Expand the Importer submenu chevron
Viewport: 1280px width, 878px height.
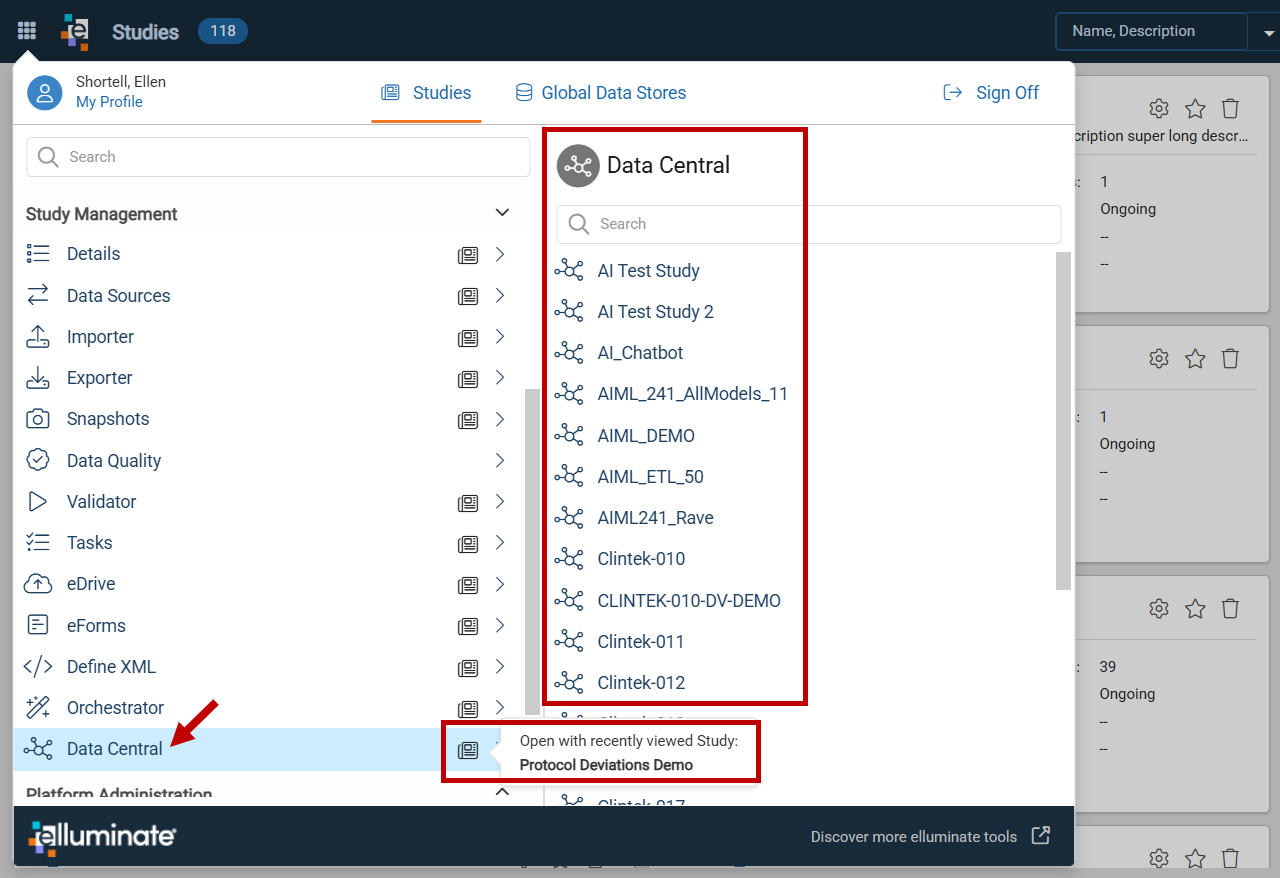click(x=500, y=336)
